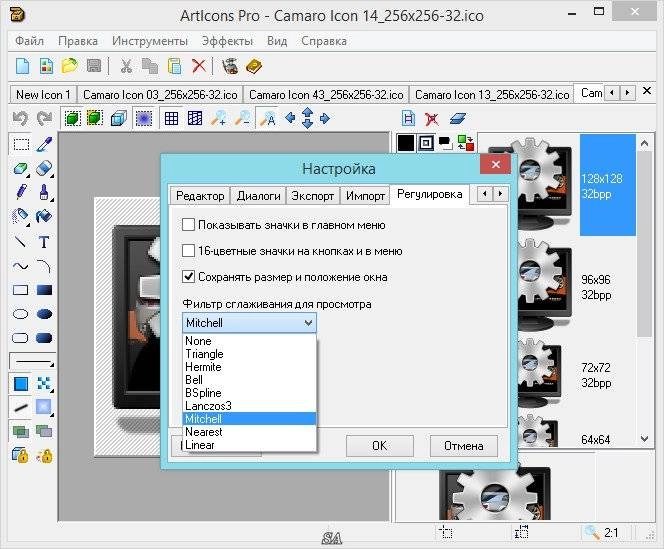Switch to the Редактор tab
664x549 pixels.
click(x=200, y=196)
